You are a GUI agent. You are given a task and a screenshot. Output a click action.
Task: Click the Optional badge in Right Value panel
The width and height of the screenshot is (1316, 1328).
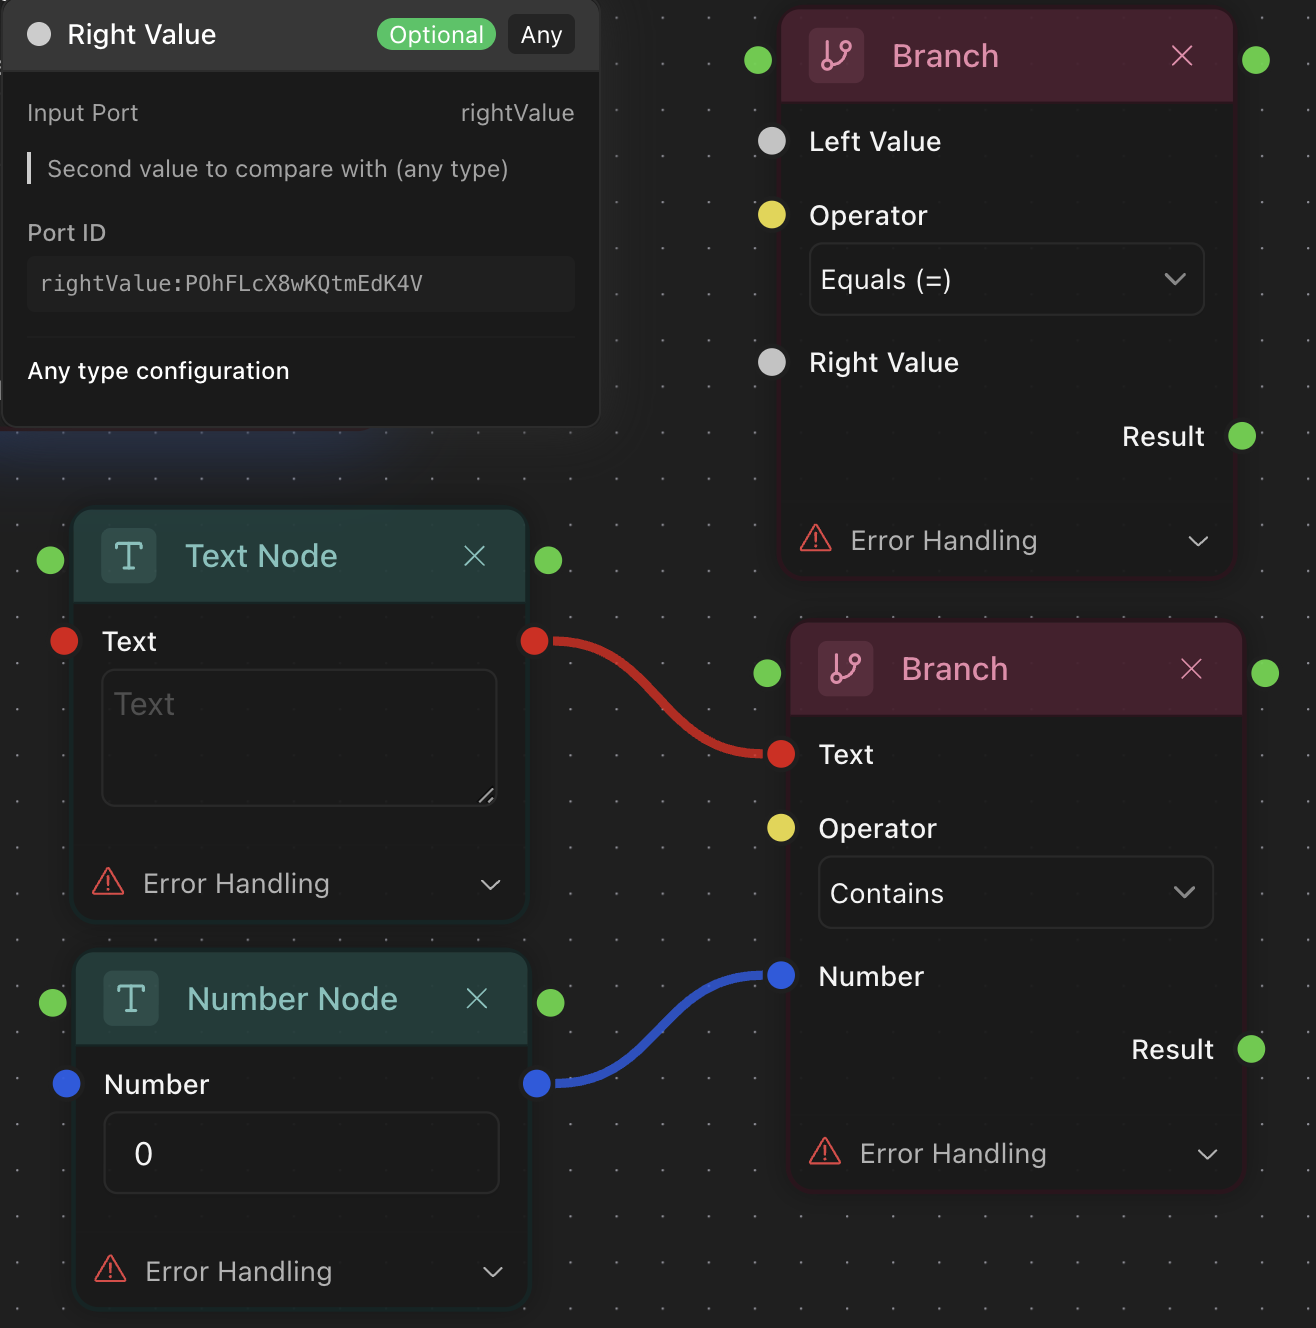click(436, 35)
